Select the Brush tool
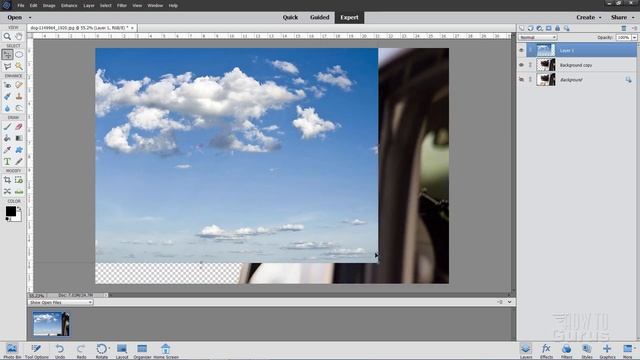The width and height of the screenshot is (640, 360). pyautogui.click(x=7, y=127)
